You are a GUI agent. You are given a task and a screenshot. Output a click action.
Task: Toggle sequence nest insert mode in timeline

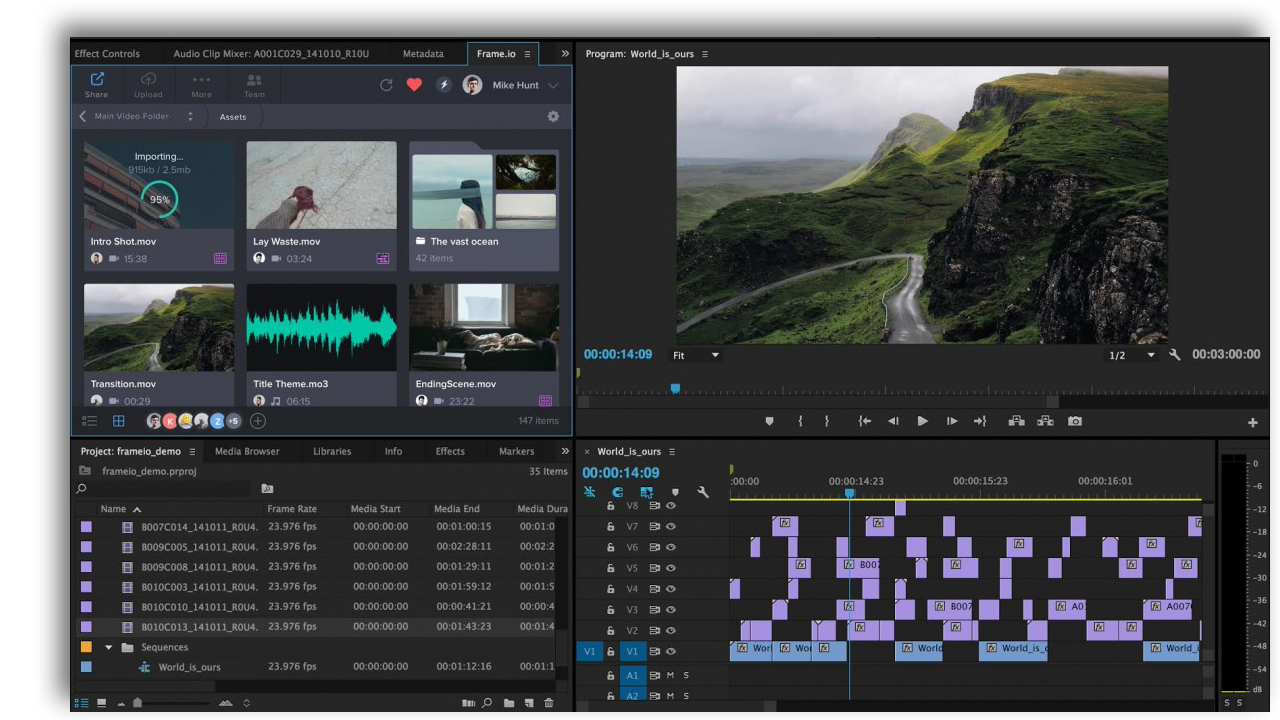590,492
